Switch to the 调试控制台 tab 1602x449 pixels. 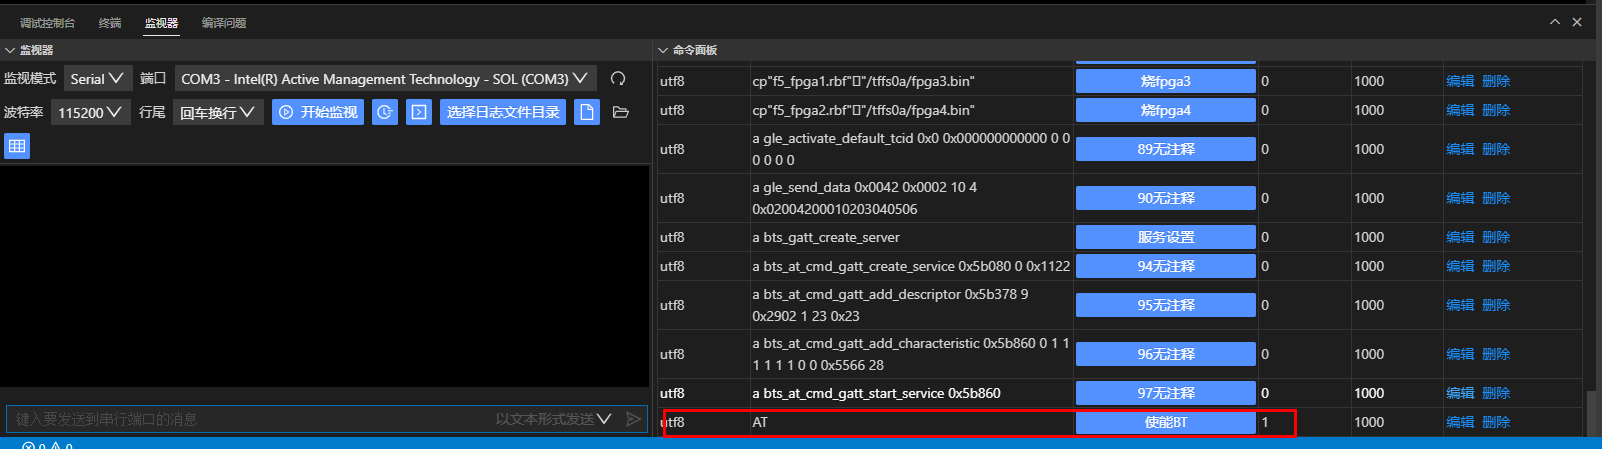pyautogui.click(x=47, y=23)
